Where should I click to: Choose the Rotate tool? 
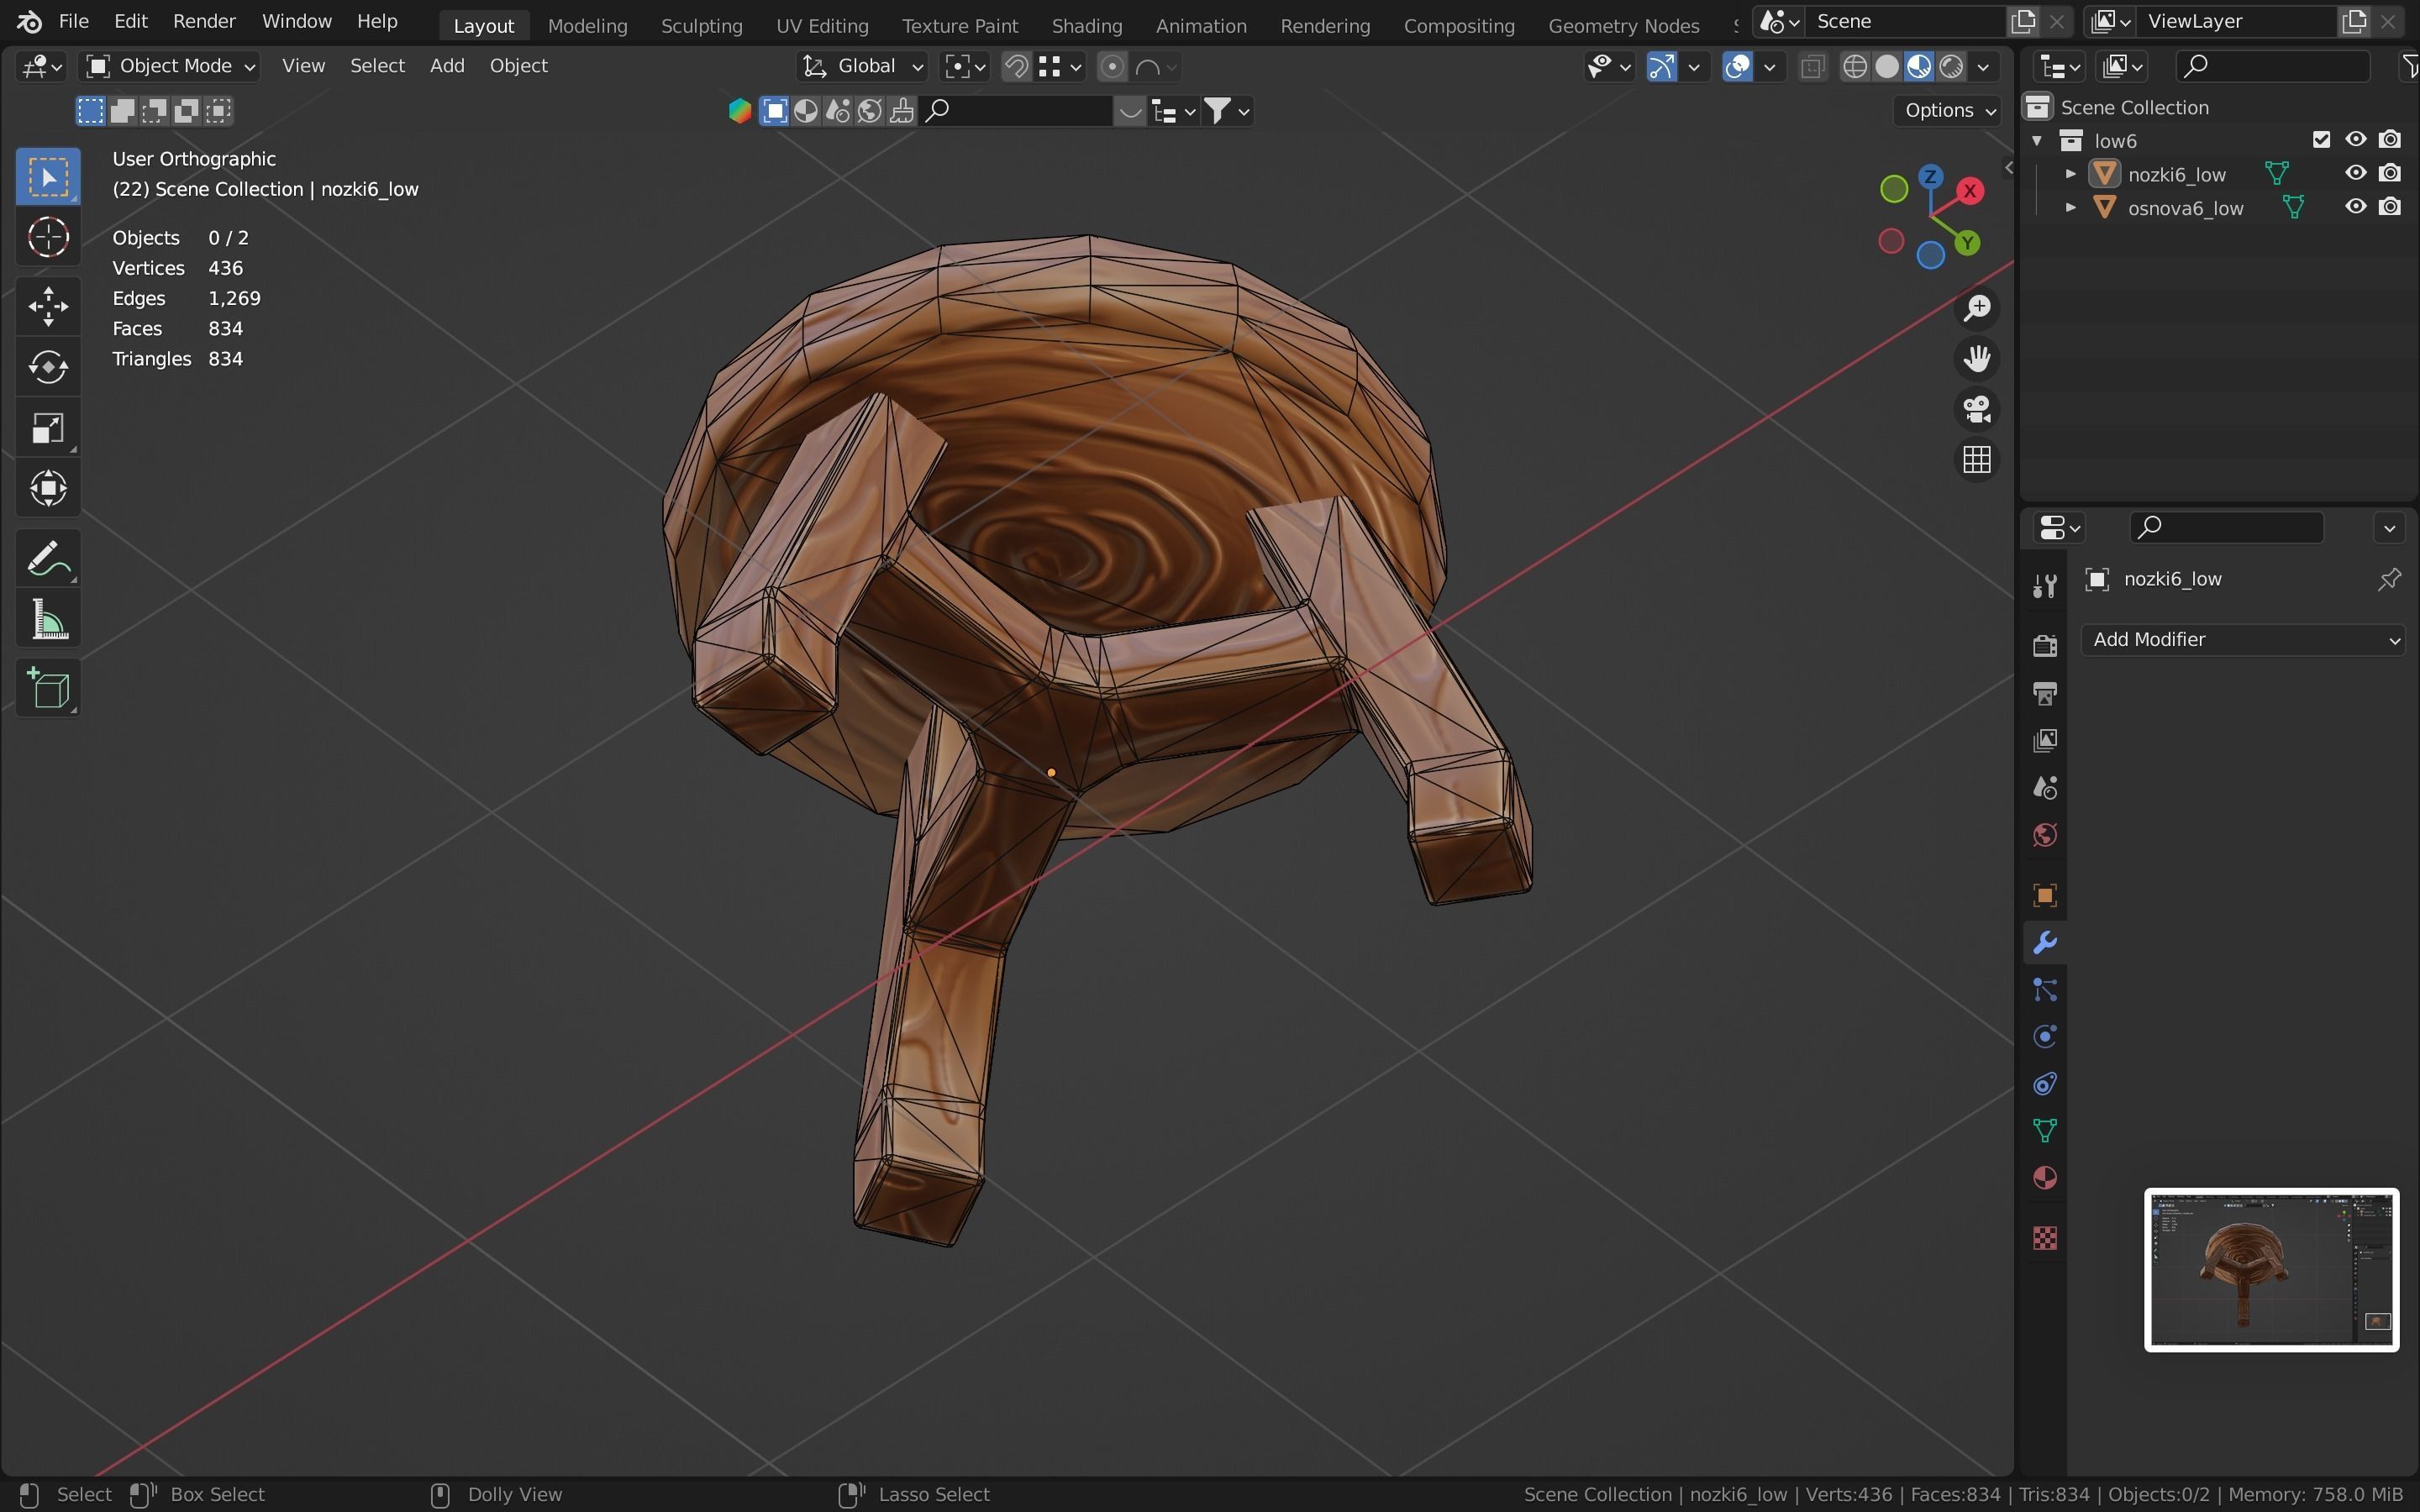coord(48,367)
